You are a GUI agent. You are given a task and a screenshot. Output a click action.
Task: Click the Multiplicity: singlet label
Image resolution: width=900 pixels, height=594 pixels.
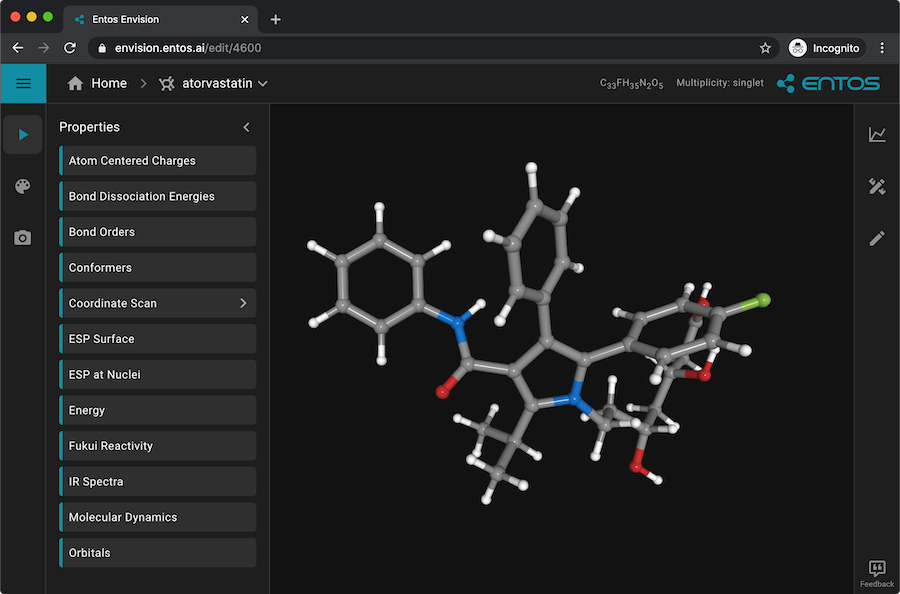720,83
